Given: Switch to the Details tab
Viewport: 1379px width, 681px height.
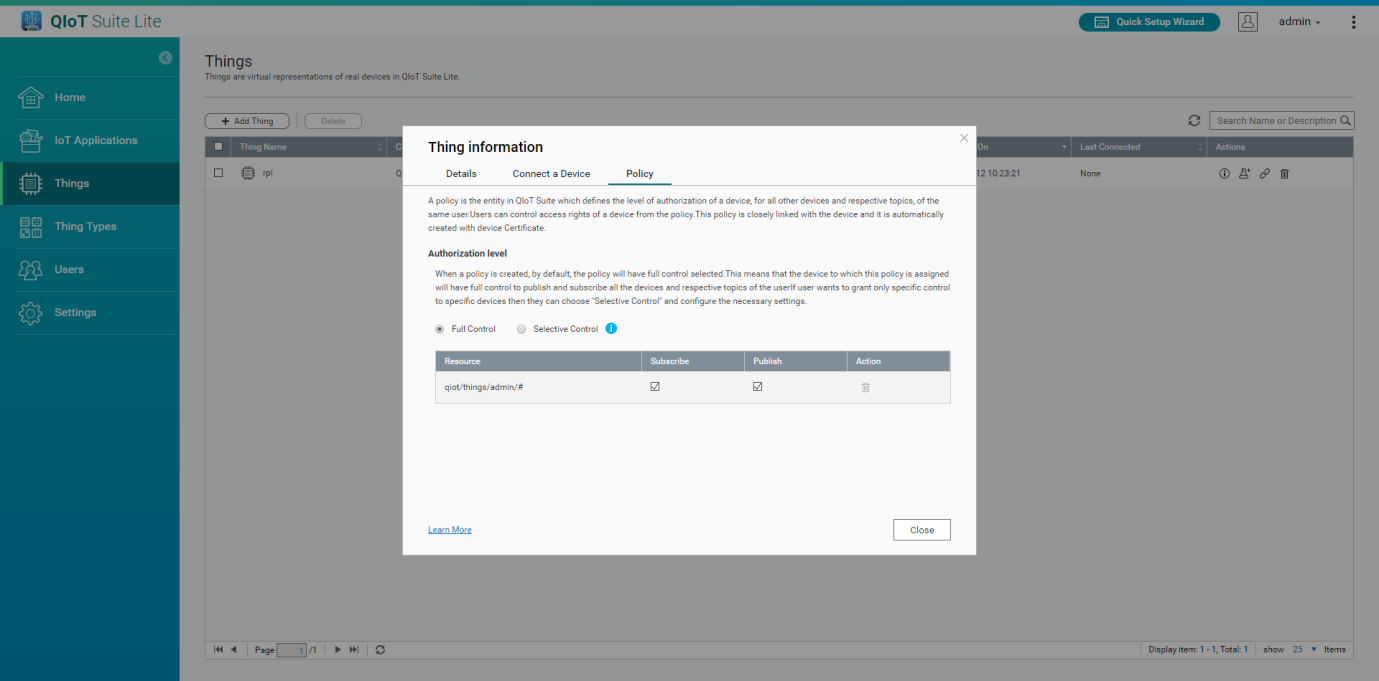Looking at the screenshot, I should [461, 174].
